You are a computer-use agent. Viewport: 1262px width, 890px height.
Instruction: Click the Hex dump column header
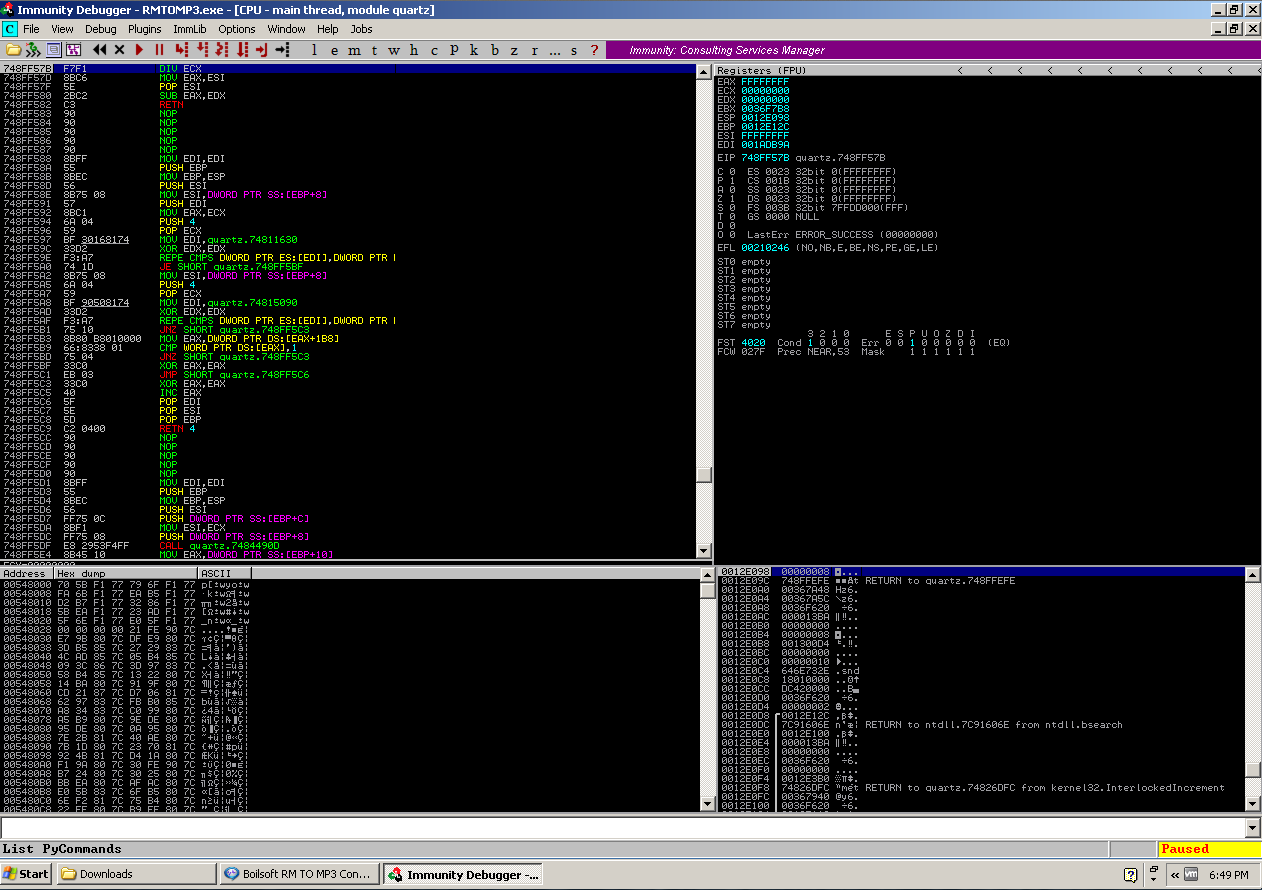(x=126, y=574)
